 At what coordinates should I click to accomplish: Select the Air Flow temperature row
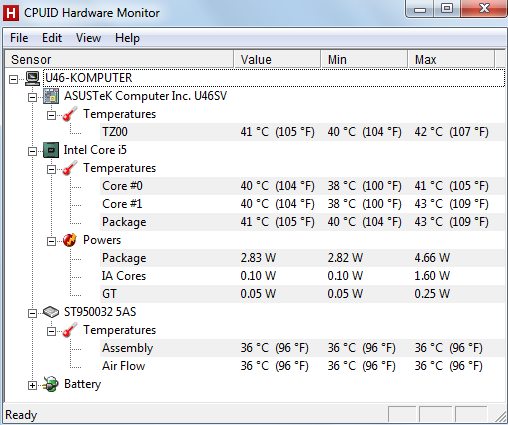point(302,366)
